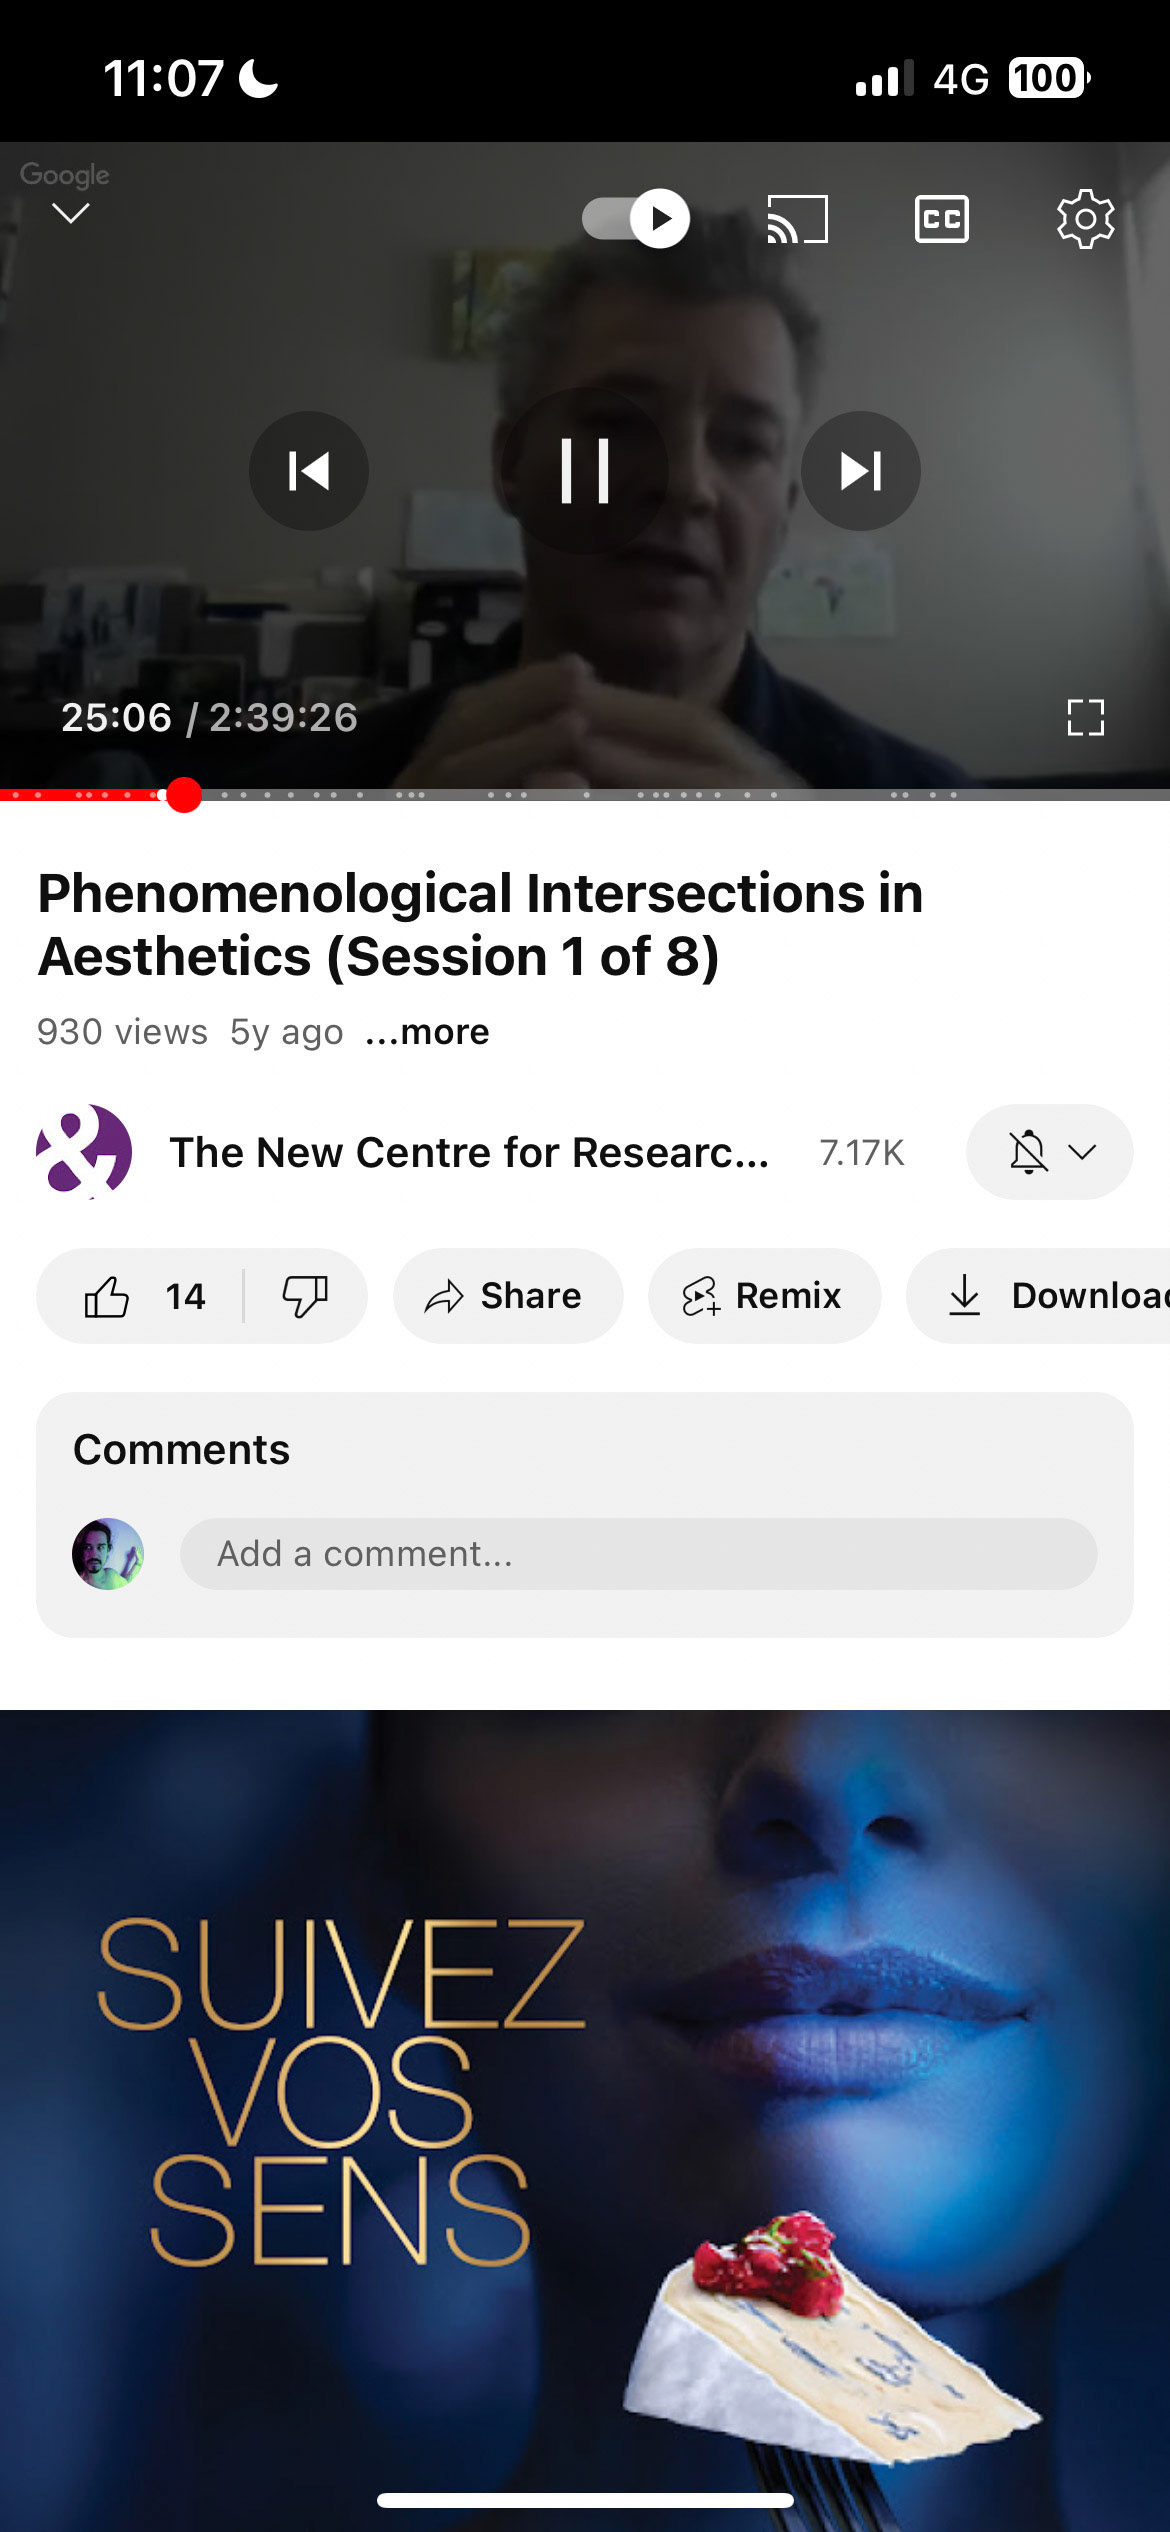The image size is (1170, 2532).
Task: Open notification bell dropdown
Action: tap(1049, 1152)
